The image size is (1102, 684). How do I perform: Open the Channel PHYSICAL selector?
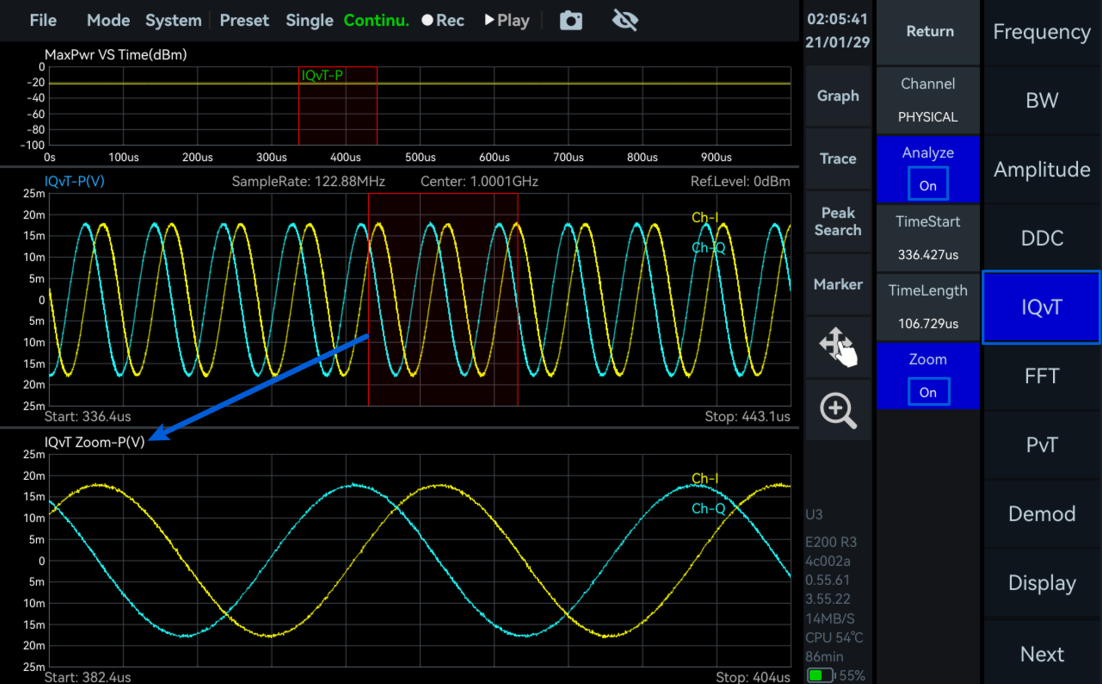928,100
